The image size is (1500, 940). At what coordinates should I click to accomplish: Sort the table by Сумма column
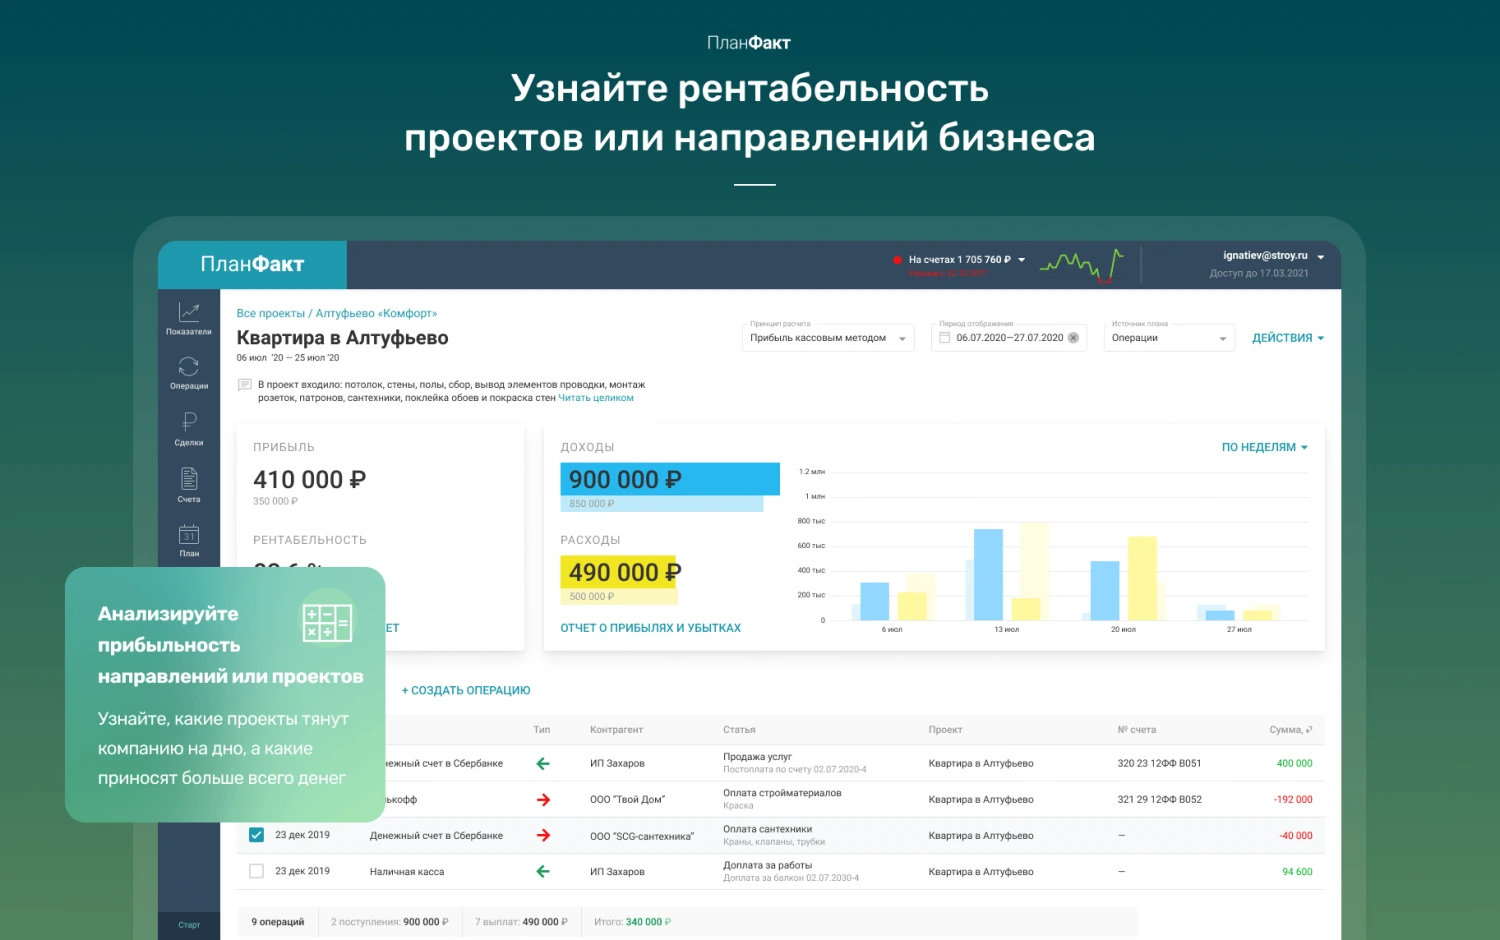point(1290,730)
